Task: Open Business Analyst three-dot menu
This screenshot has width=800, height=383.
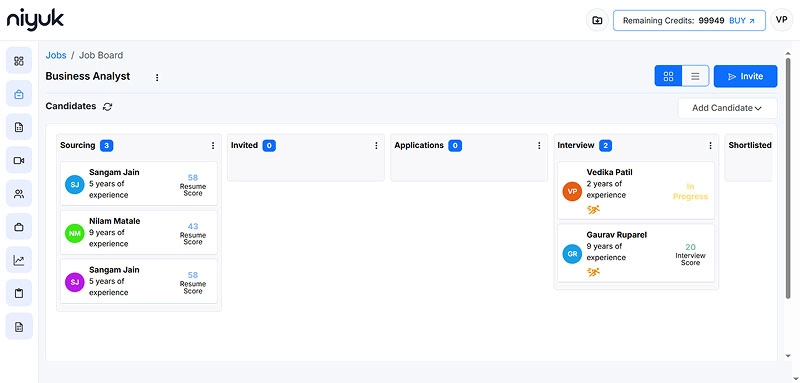Action: coord(157,78)
